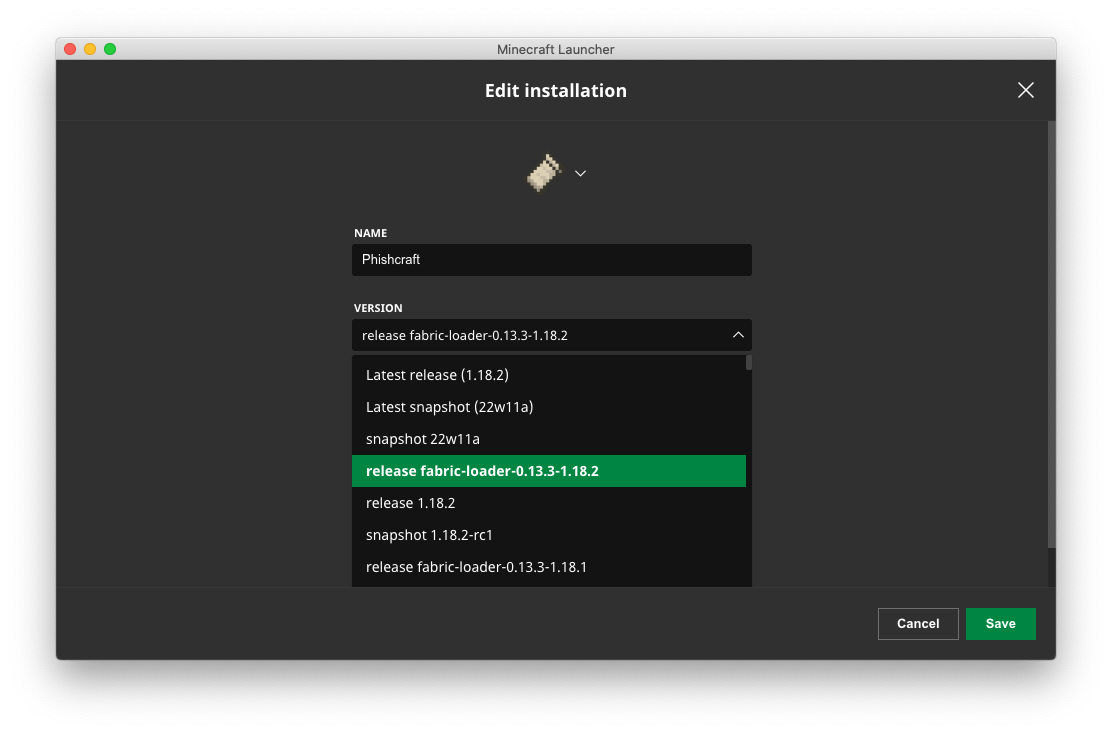Click the paper installation icon

pyautogui.click(x=544, y=173)
